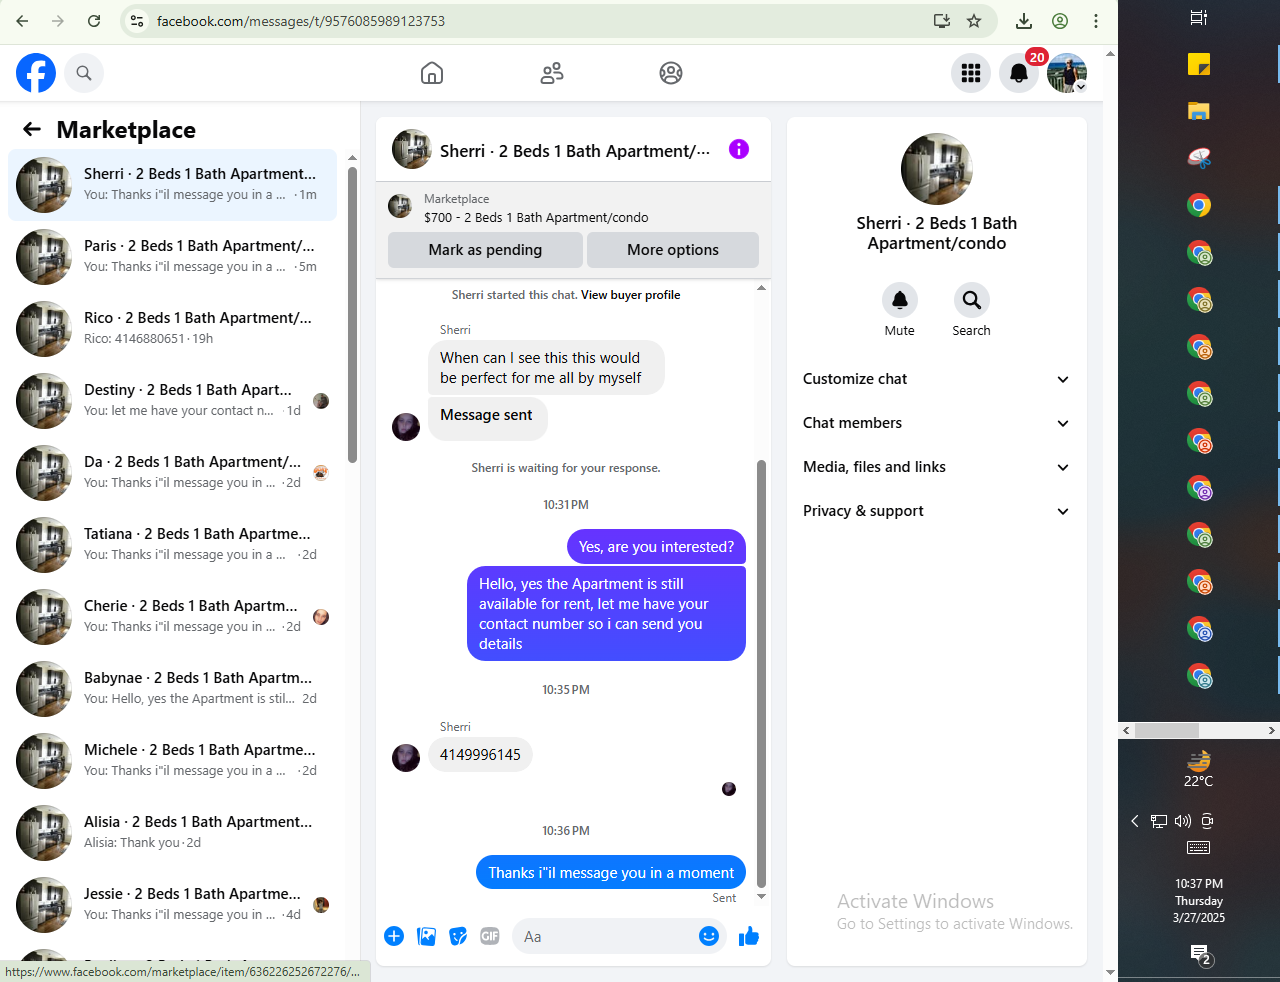The width and height of the screenshot is (1280, 982).
Task: Open conversation info purple icon
Action: coord(739,149)
